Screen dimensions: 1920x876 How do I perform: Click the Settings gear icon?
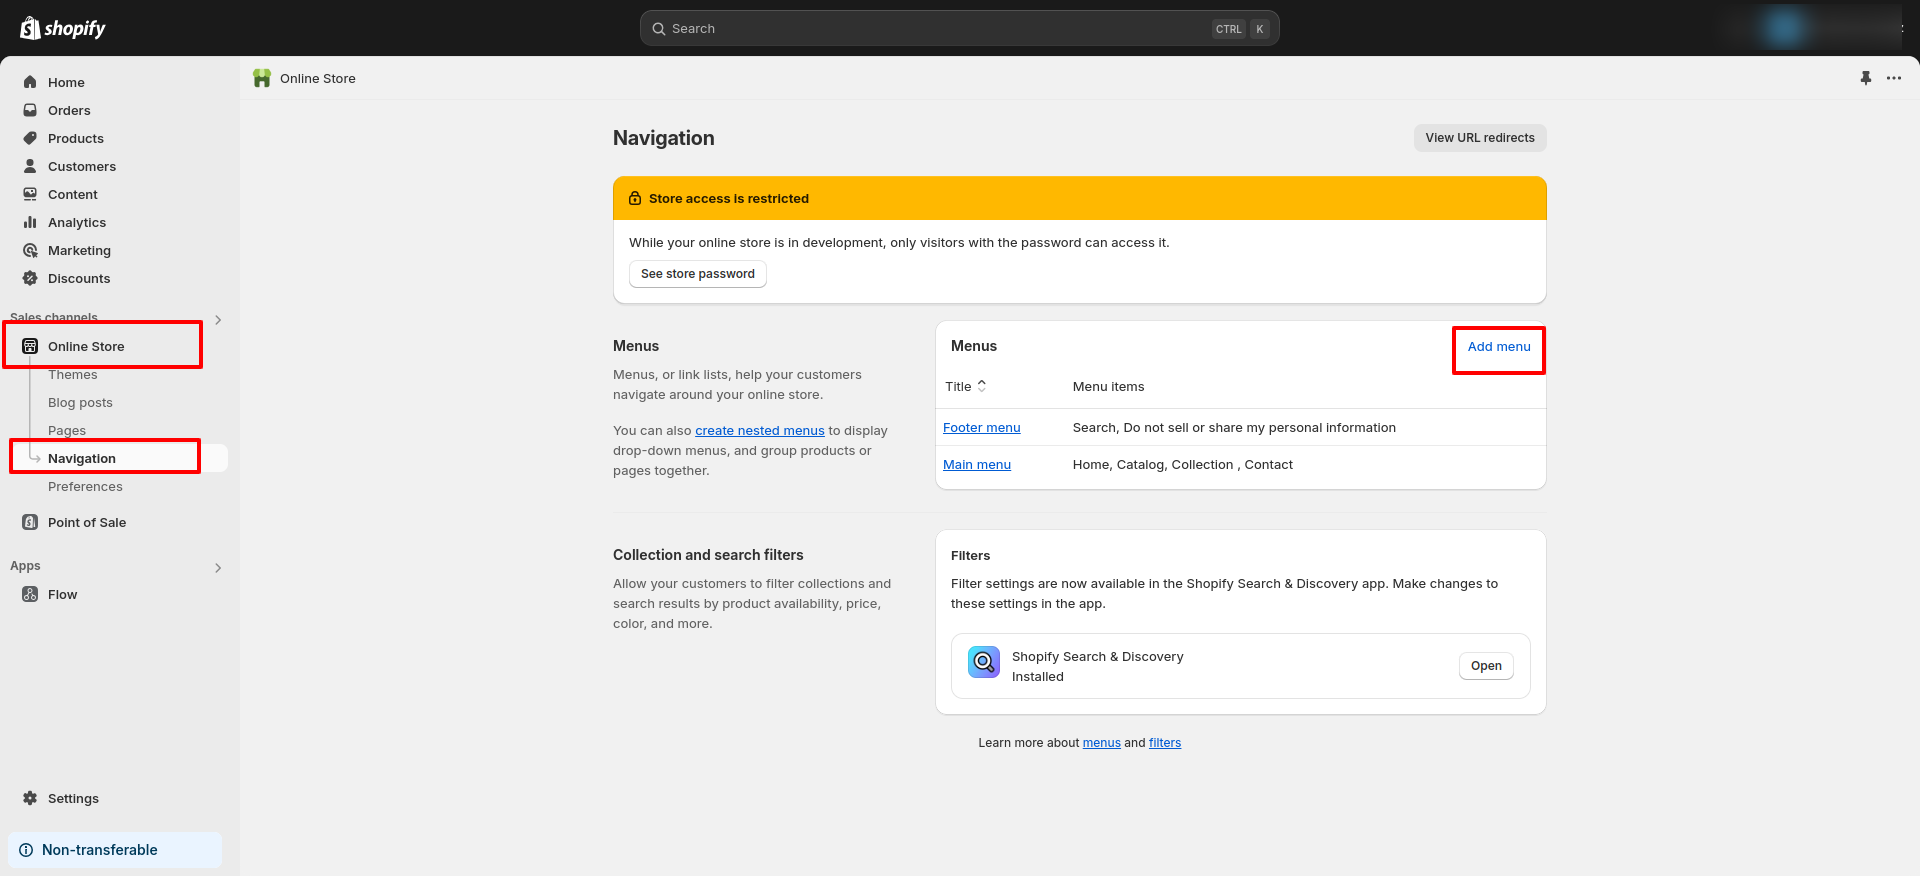[30, 798]
